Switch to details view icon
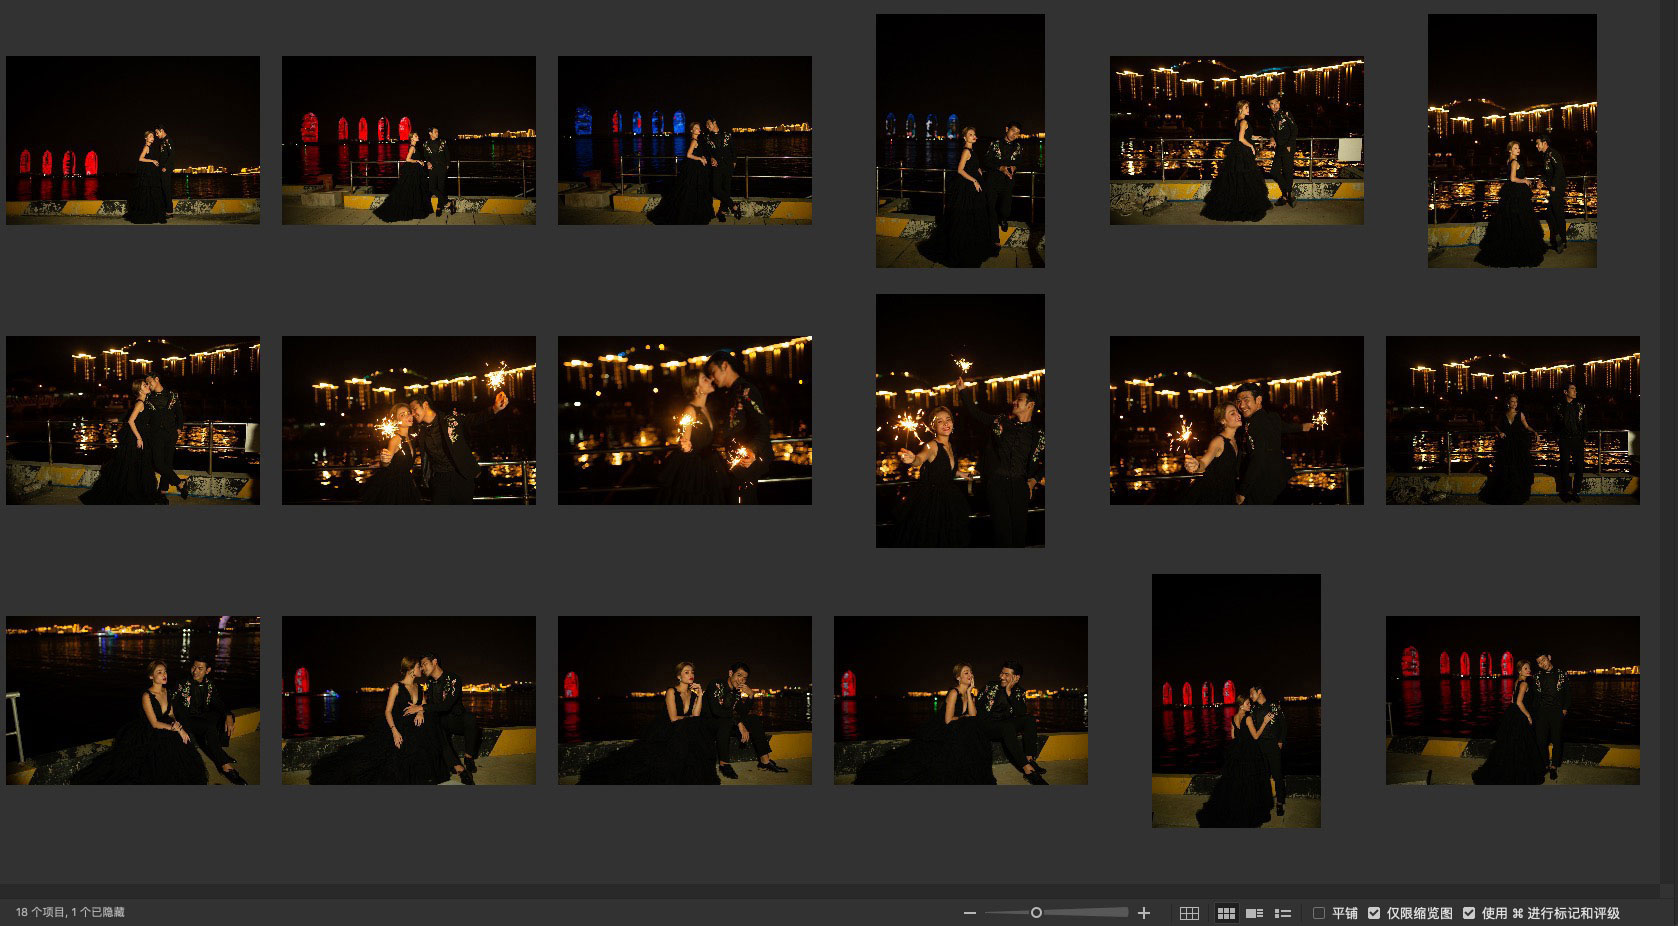The height and width of the screenshot is (926, 1678). (x=1254, y=913)
